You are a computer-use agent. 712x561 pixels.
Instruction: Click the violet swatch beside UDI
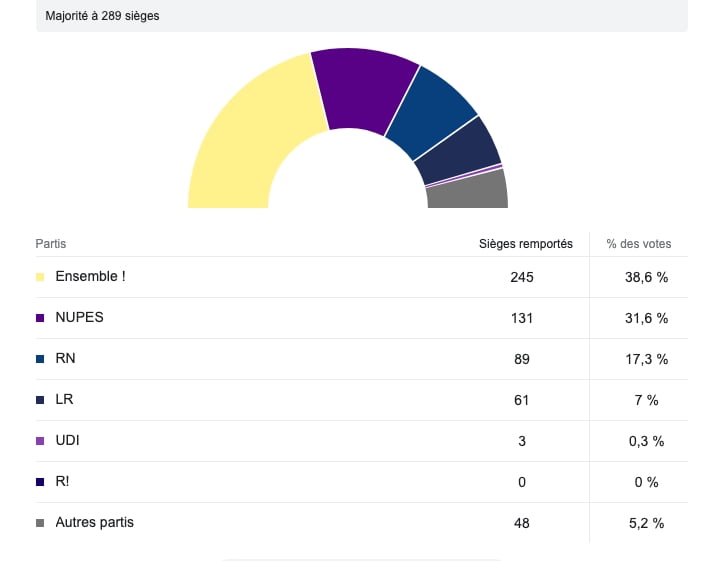[x=40, y=441]
